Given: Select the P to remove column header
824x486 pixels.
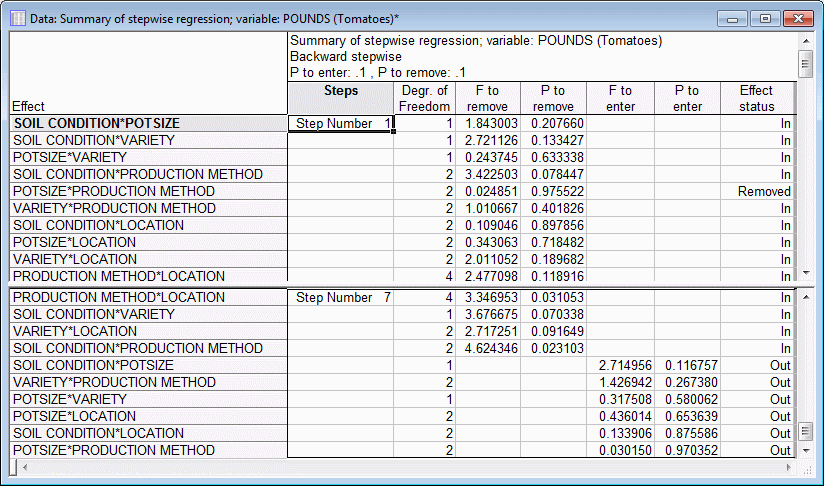Looking at the screenshot, I should (x=553, y=98).
